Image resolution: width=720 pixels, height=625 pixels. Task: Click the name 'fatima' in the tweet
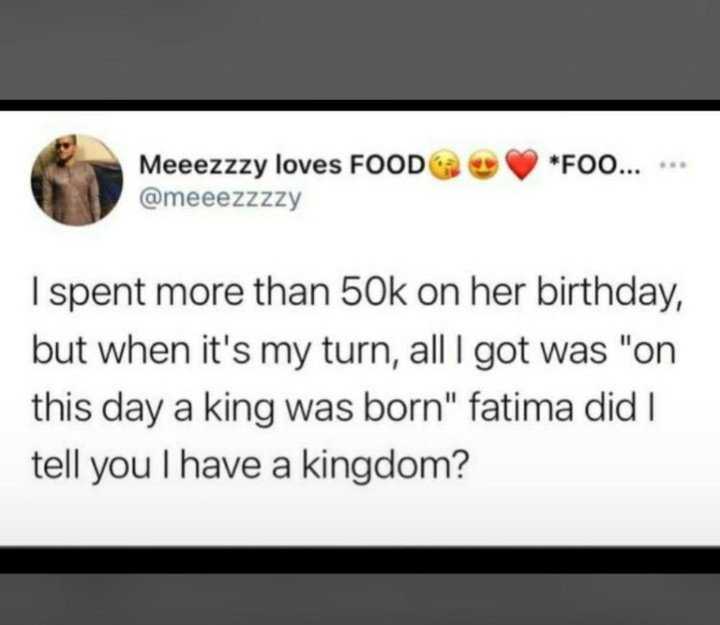tap(521, 408)
